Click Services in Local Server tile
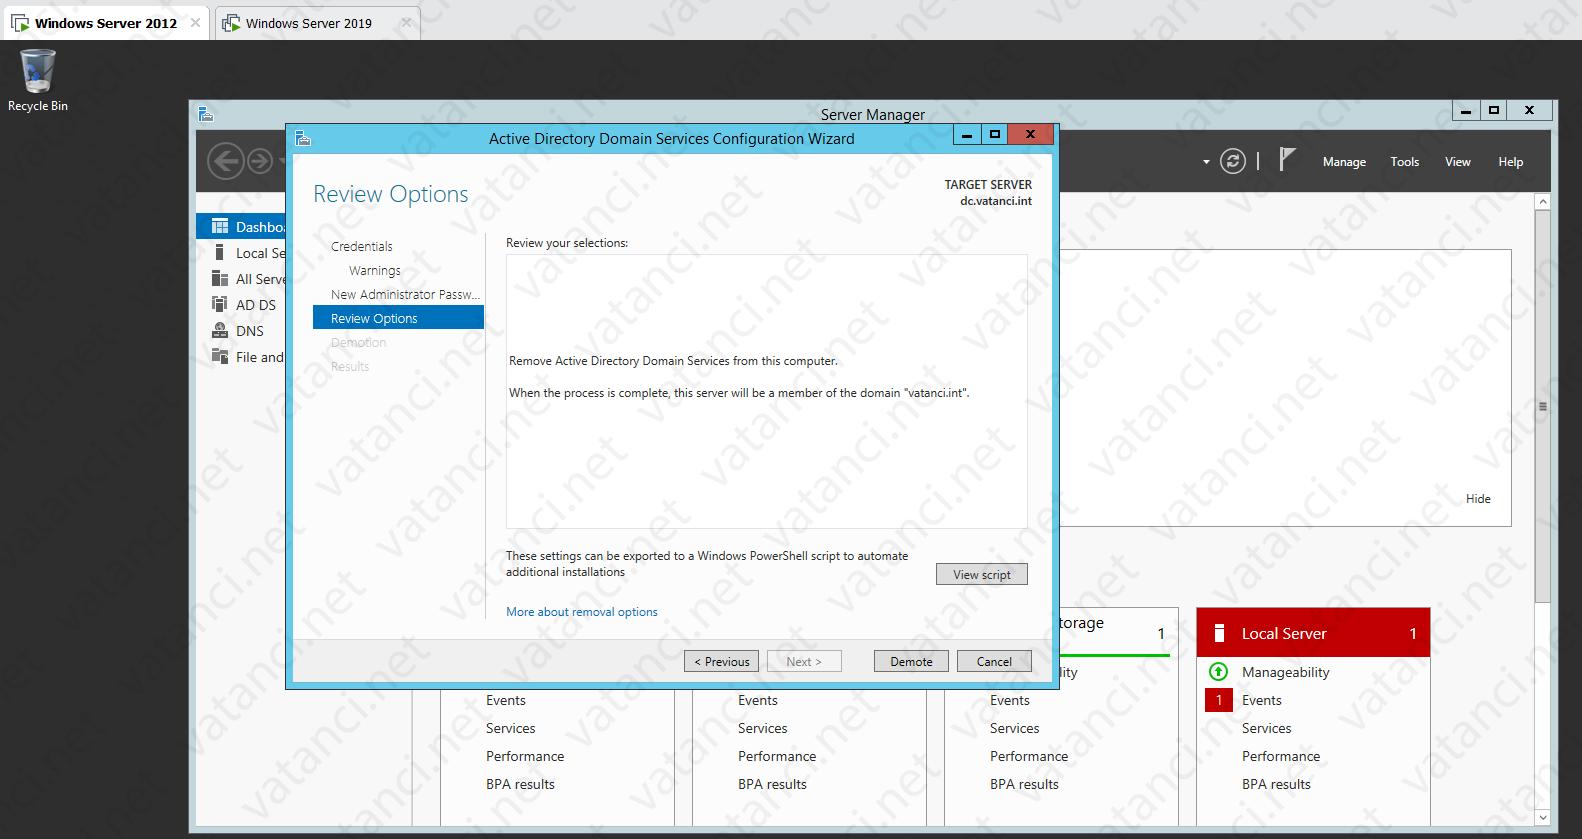 [1266, 728]
